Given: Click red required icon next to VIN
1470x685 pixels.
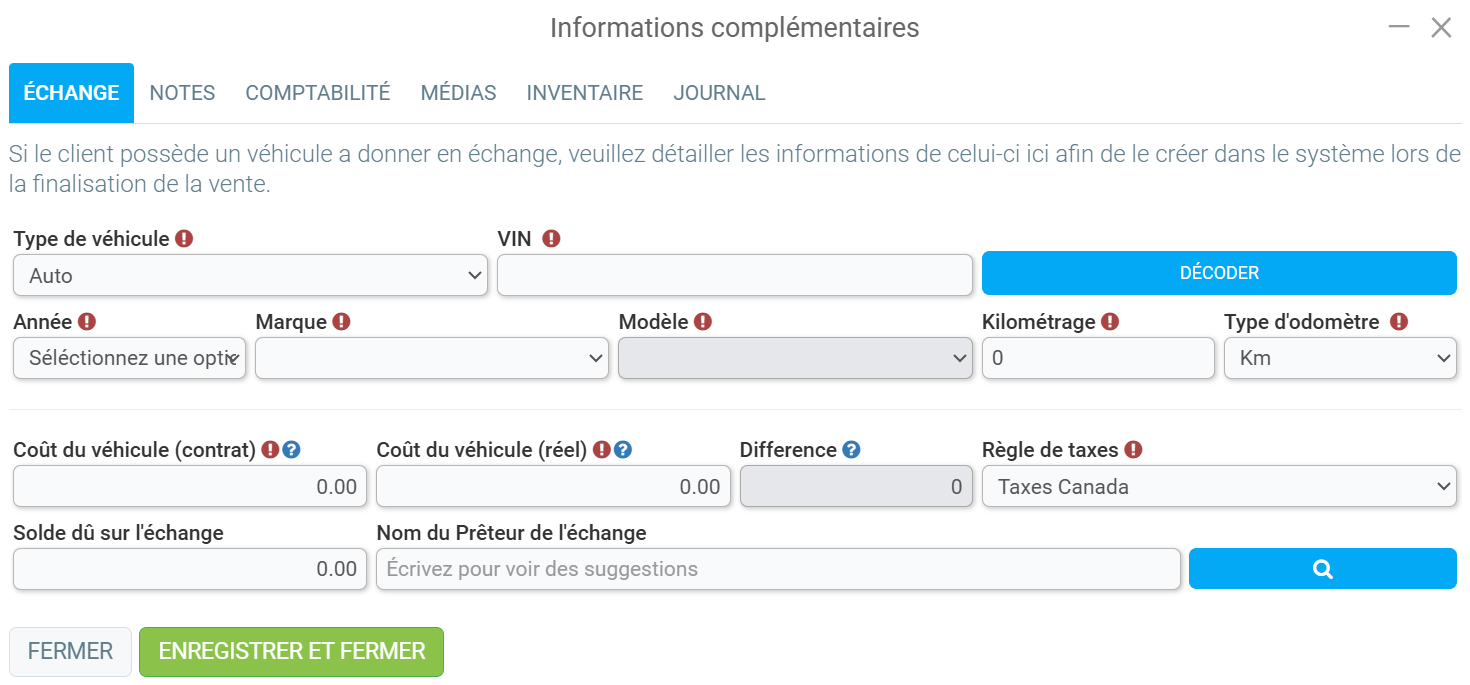Looking at the screenshot, I should (x=551, y=239).
